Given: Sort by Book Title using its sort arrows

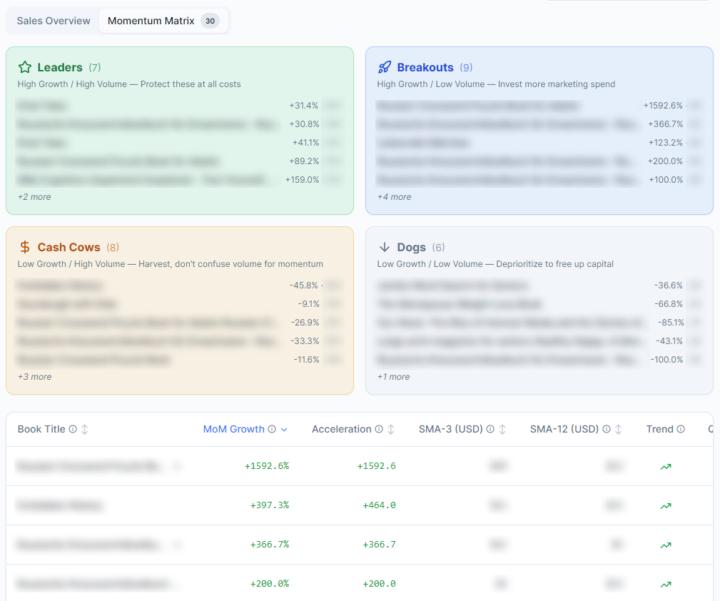Looking at the screenshot, I should pos(84,429).
